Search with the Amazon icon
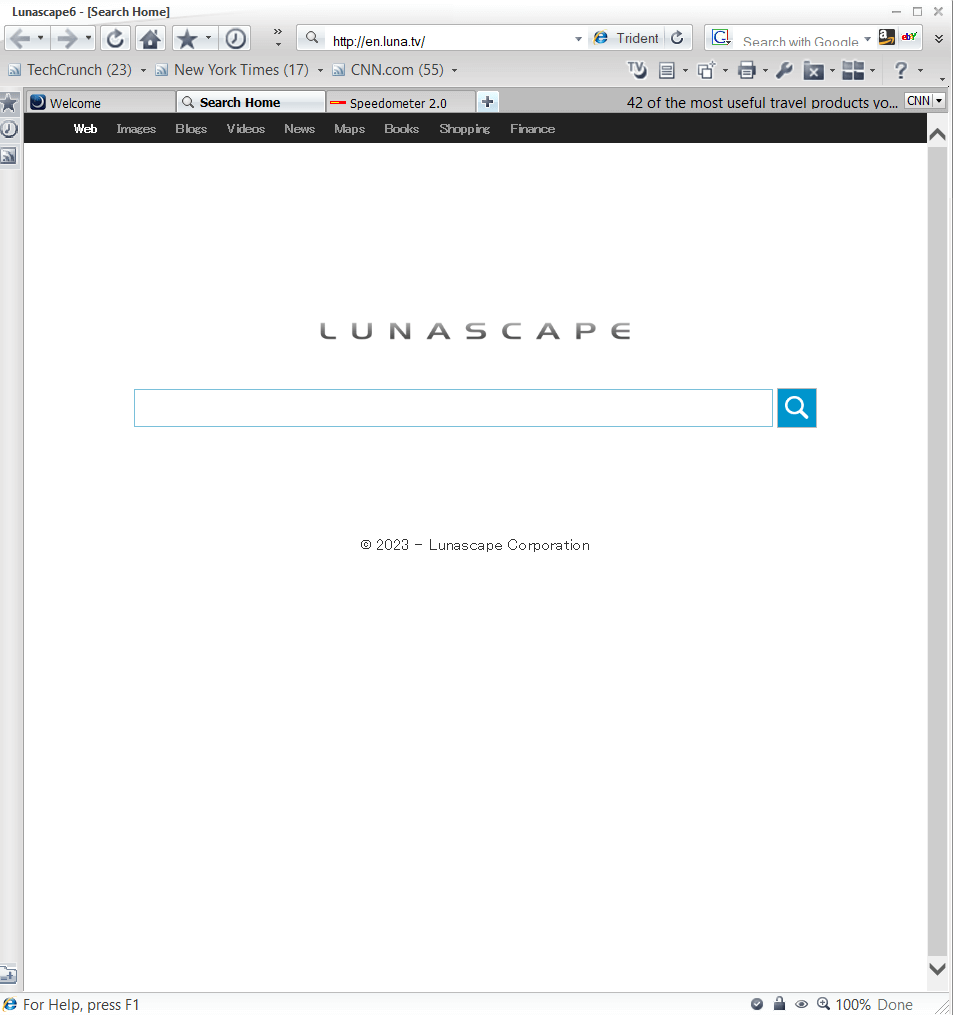Image resolution: width=953 pixels, height=1015 pixels. click(887, 37)
